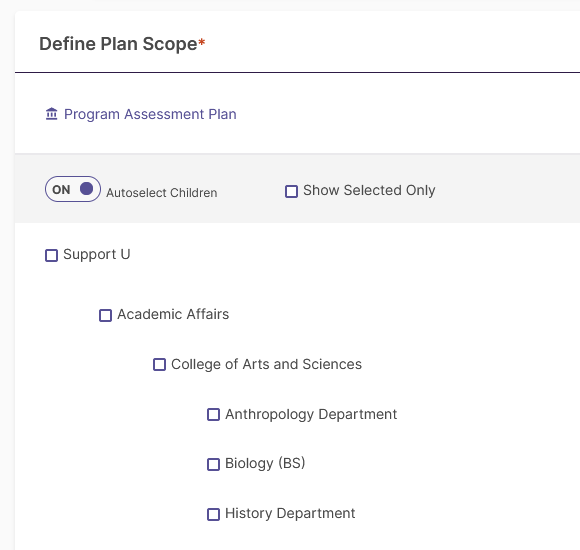Check the History Department checkbox
580x550 pixels.
coord(213,514)
